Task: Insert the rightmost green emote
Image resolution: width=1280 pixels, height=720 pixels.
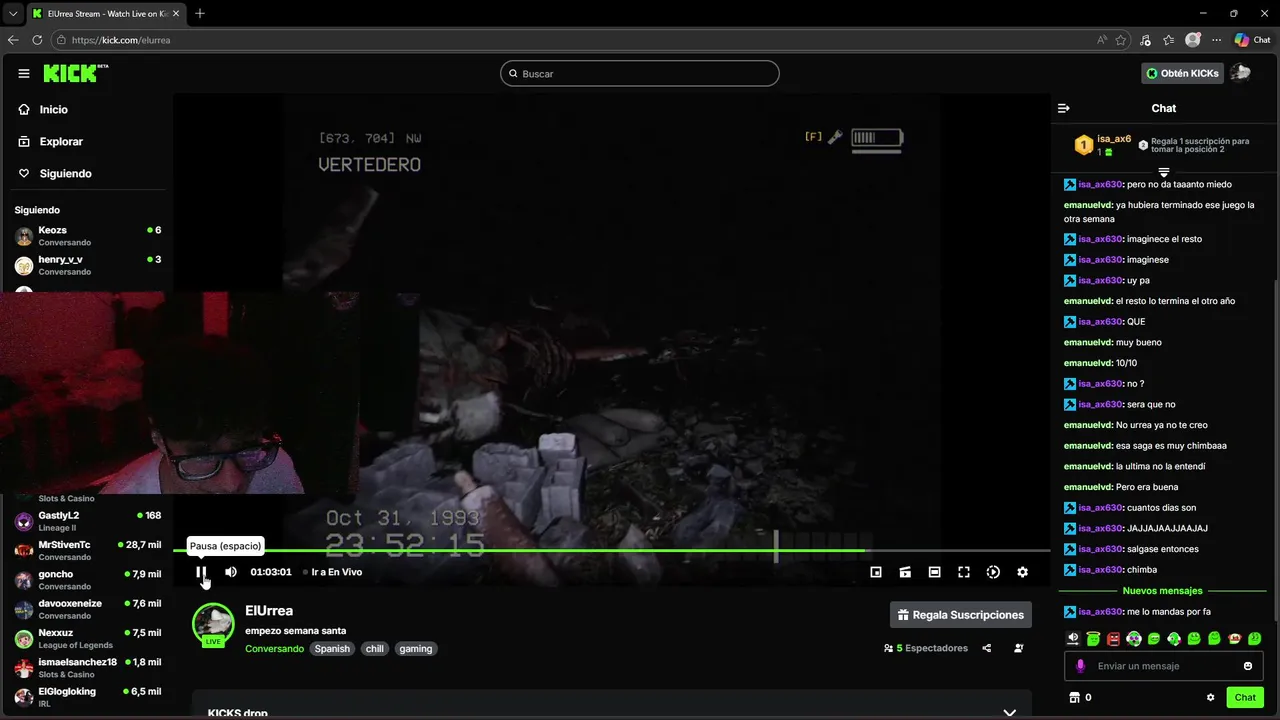Action: (1255, 638)
